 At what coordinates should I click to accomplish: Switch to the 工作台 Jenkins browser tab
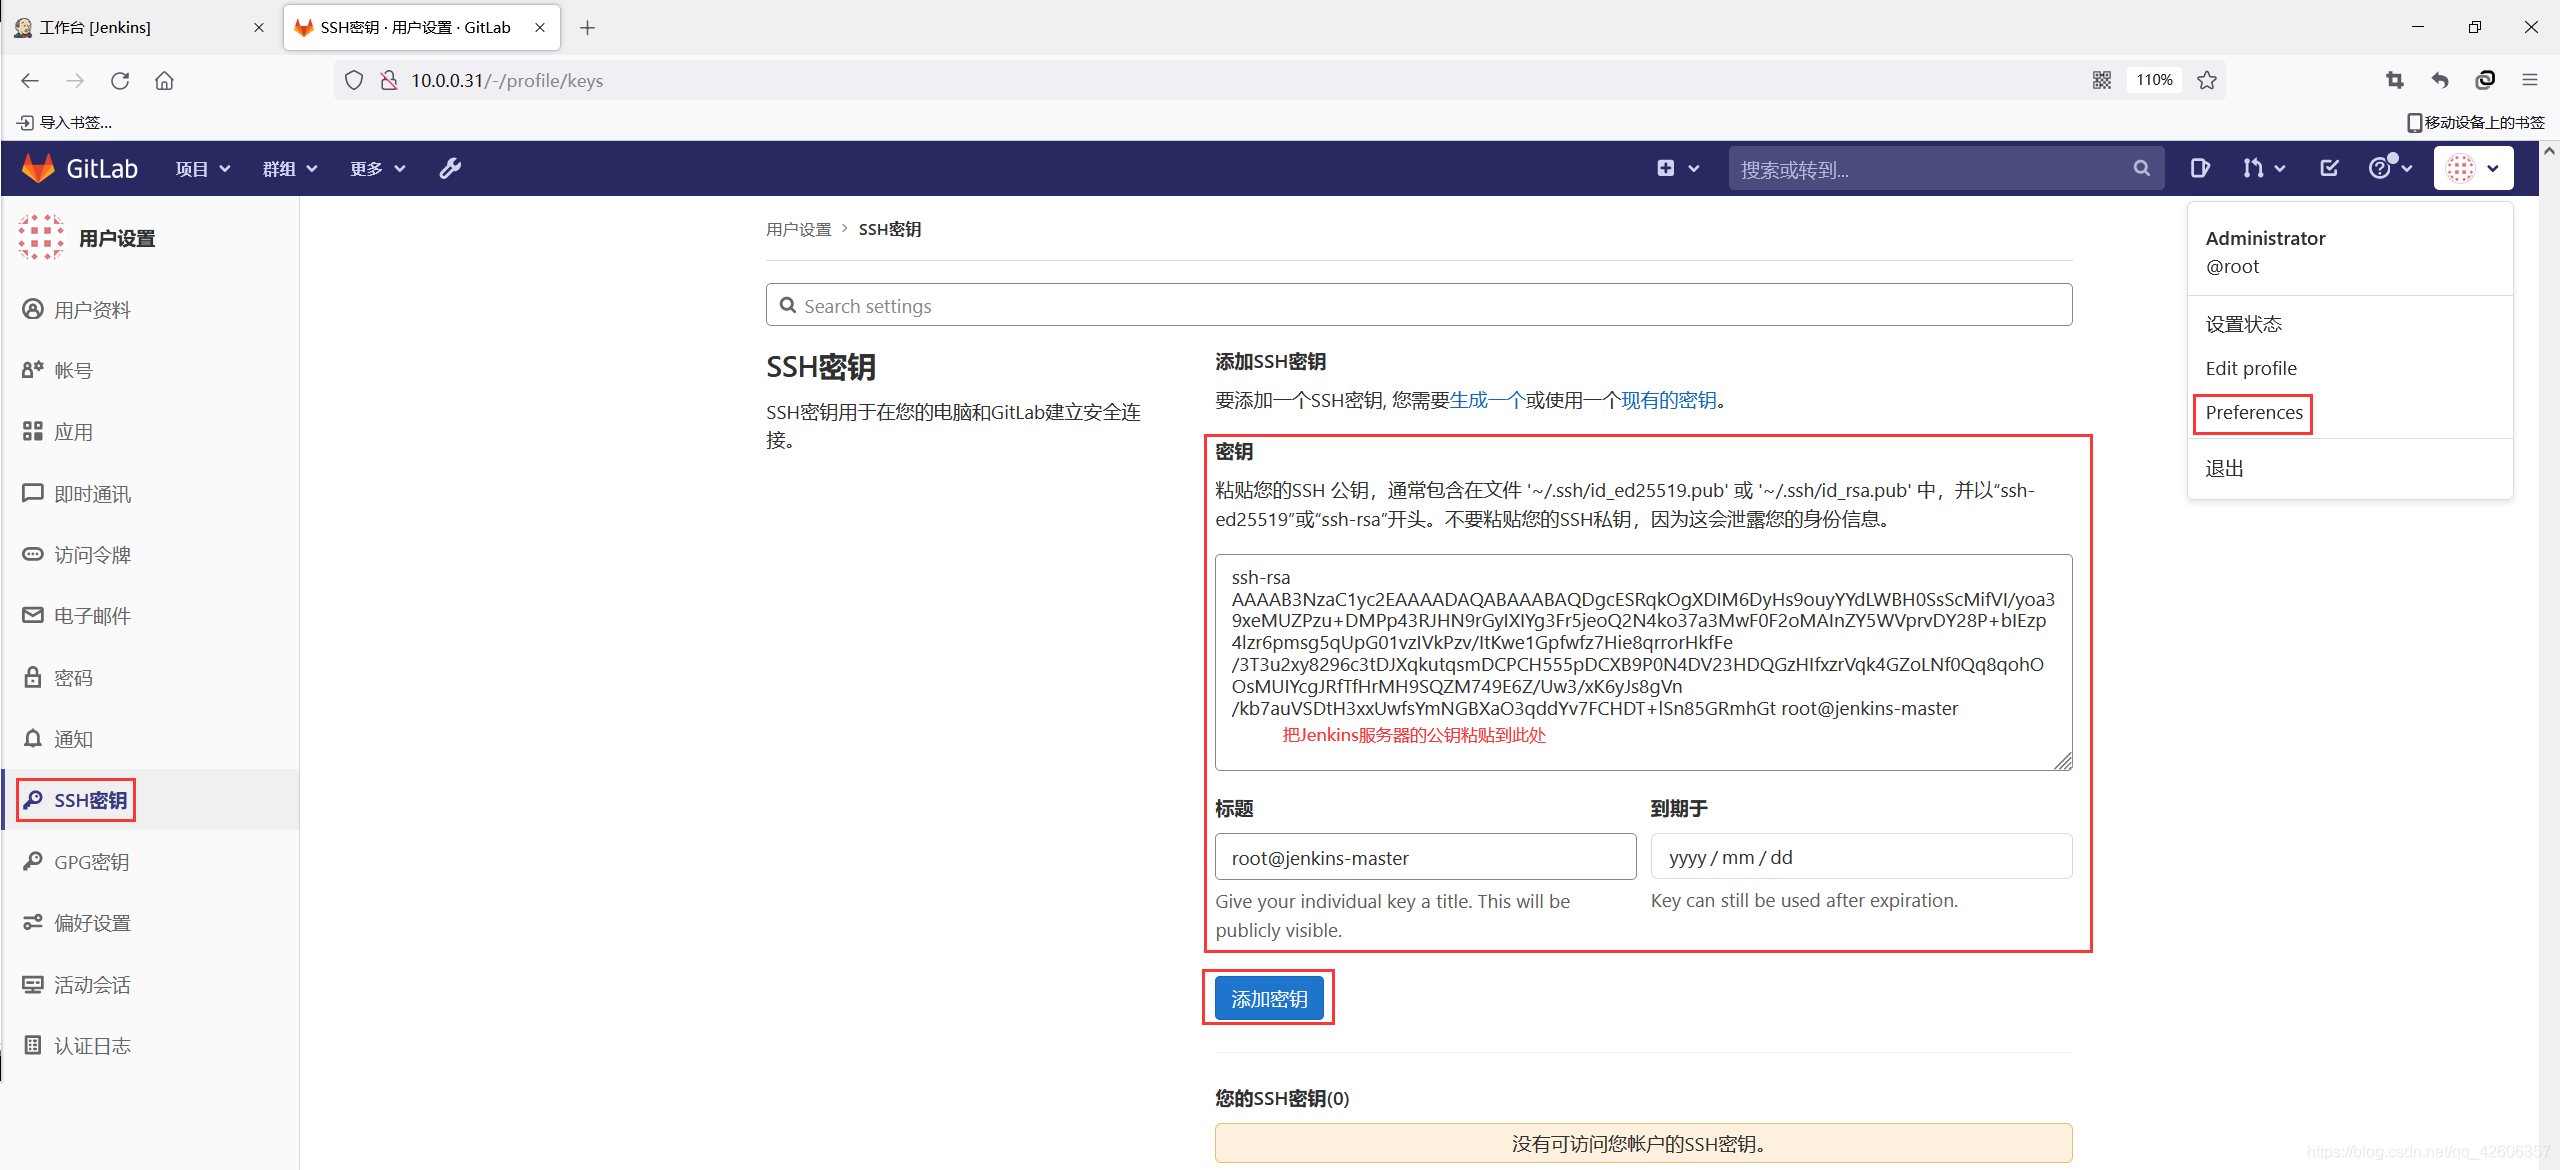coord(139,27)
